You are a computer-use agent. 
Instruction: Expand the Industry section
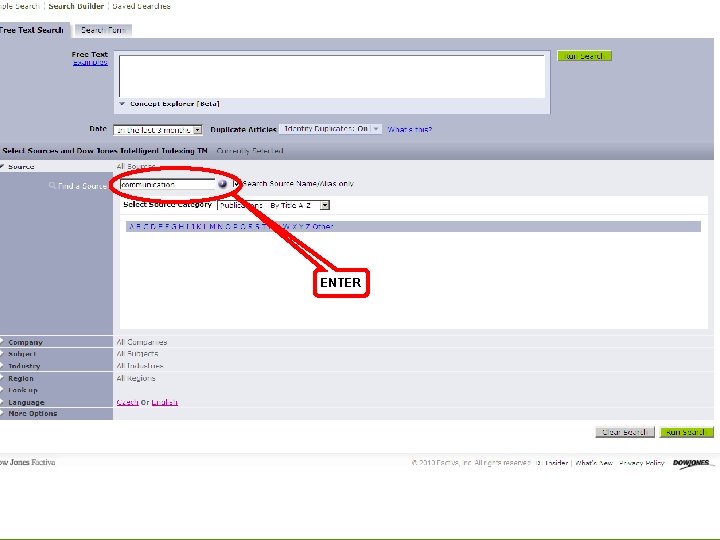[x=2, y=366]
